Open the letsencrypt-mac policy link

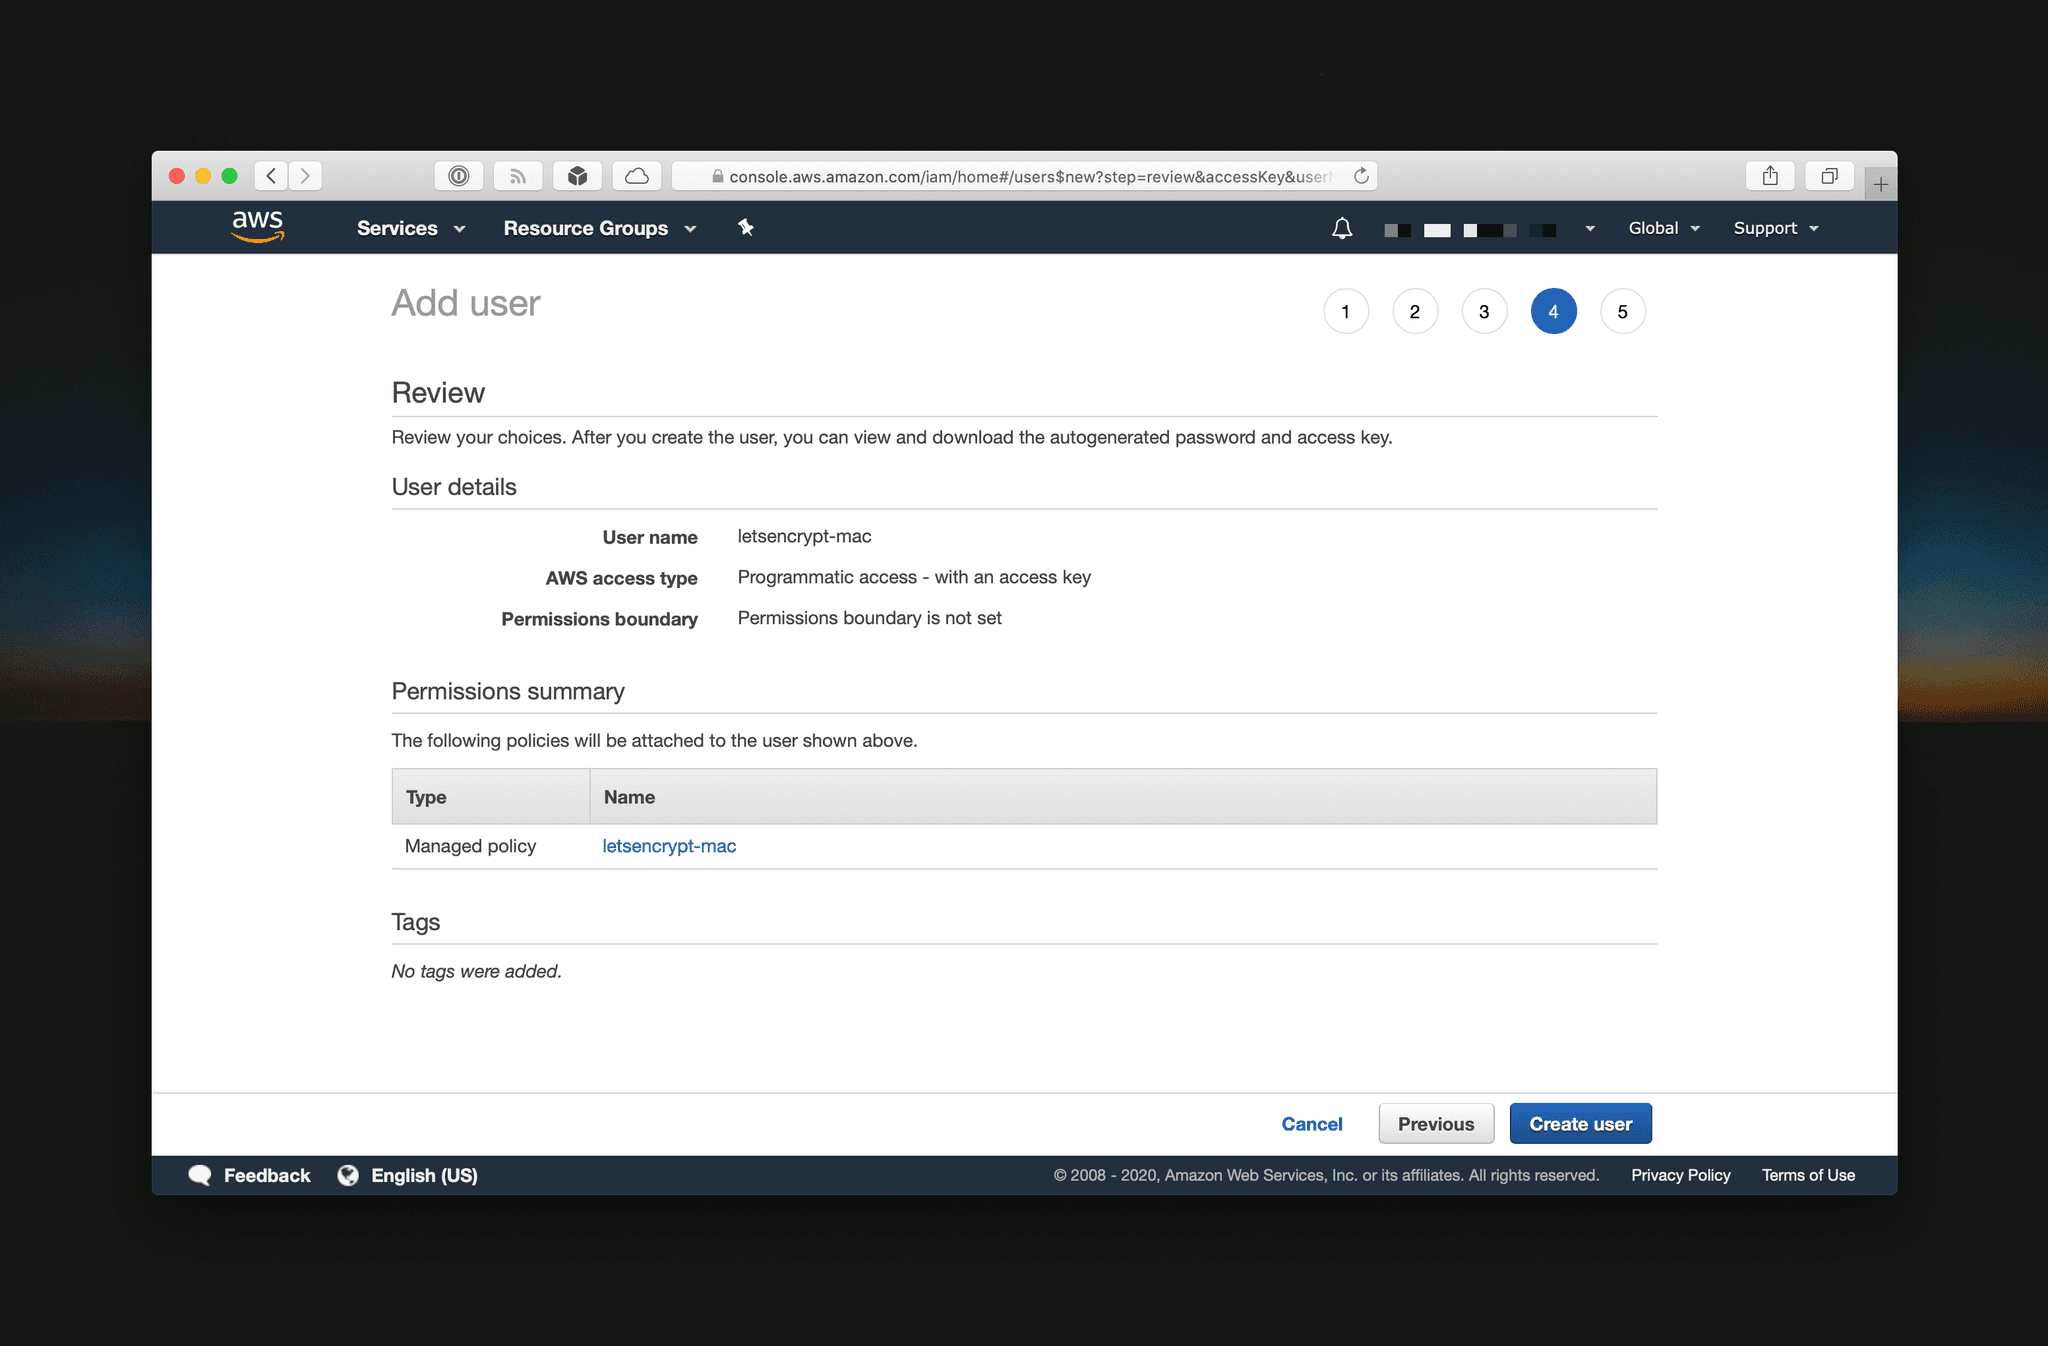tap(669, 845)
